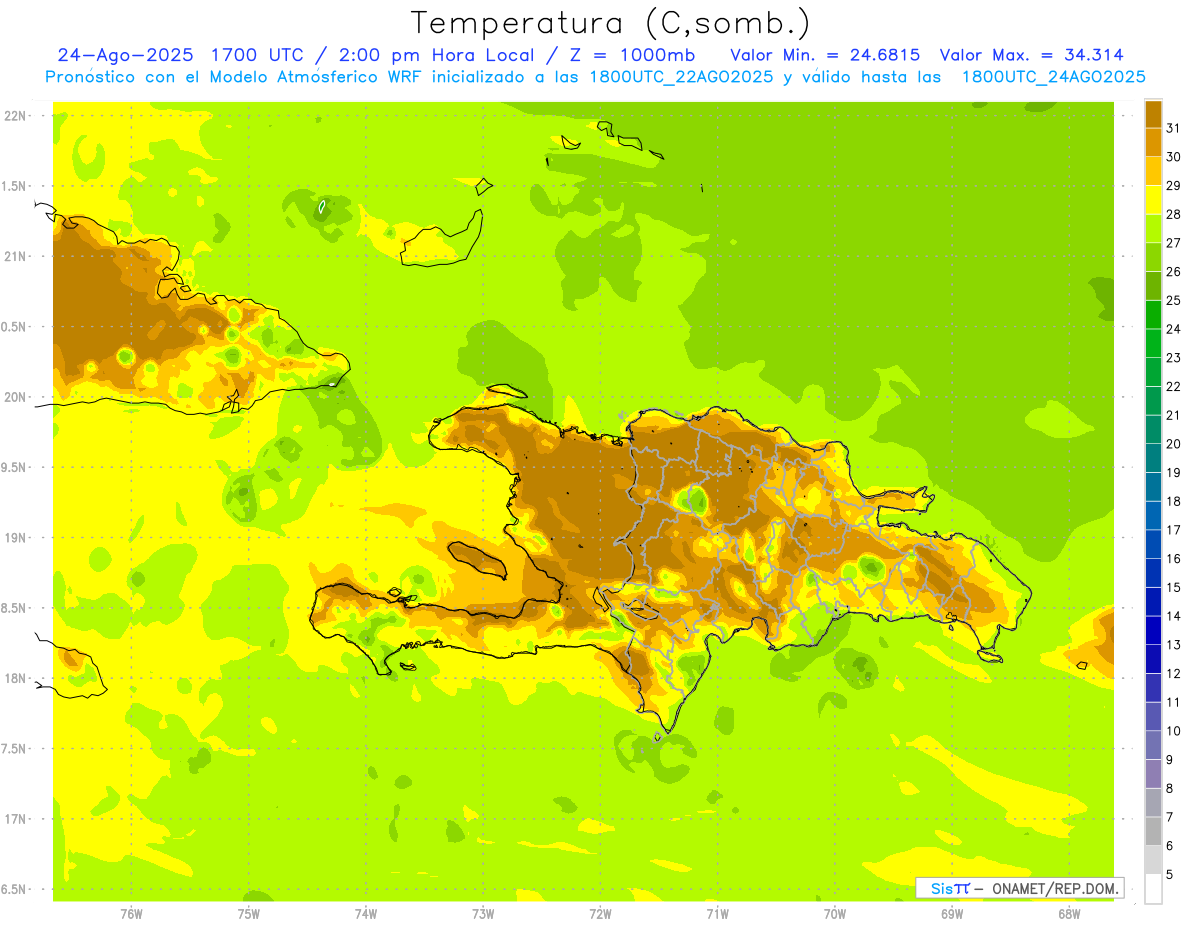Click the '73W' longitude axis label

[x=483, y=915]
